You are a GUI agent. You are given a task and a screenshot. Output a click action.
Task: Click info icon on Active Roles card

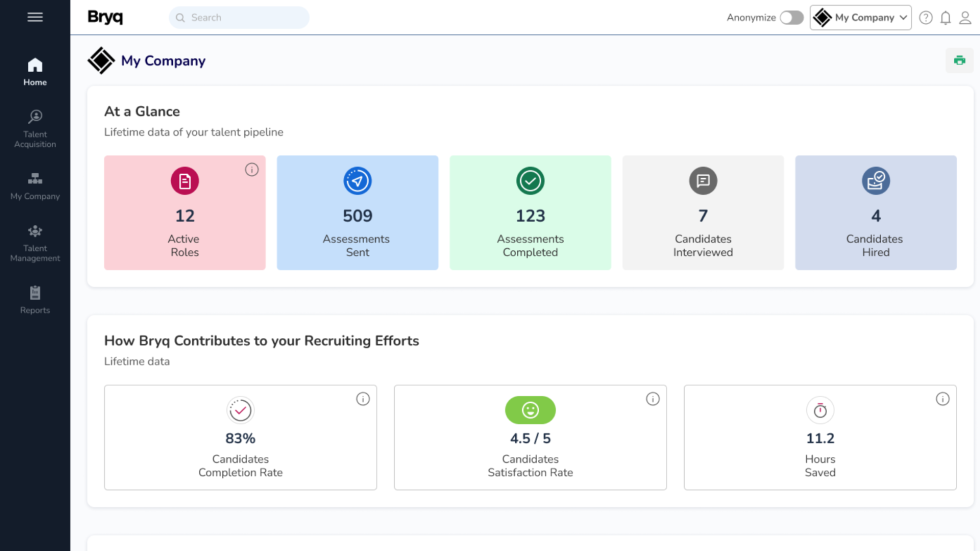(x=252, y=170)
